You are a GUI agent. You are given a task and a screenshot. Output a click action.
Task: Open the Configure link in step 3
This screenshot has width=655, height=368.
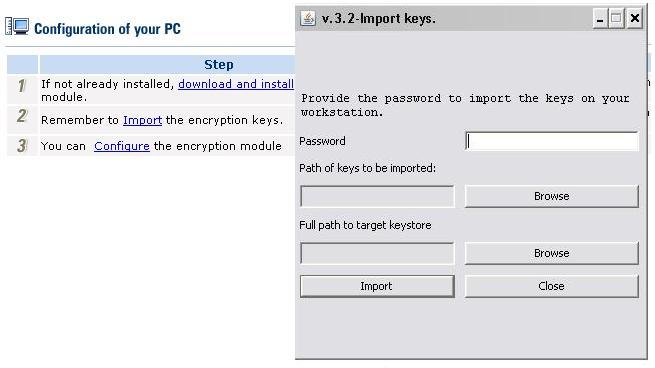122,146
